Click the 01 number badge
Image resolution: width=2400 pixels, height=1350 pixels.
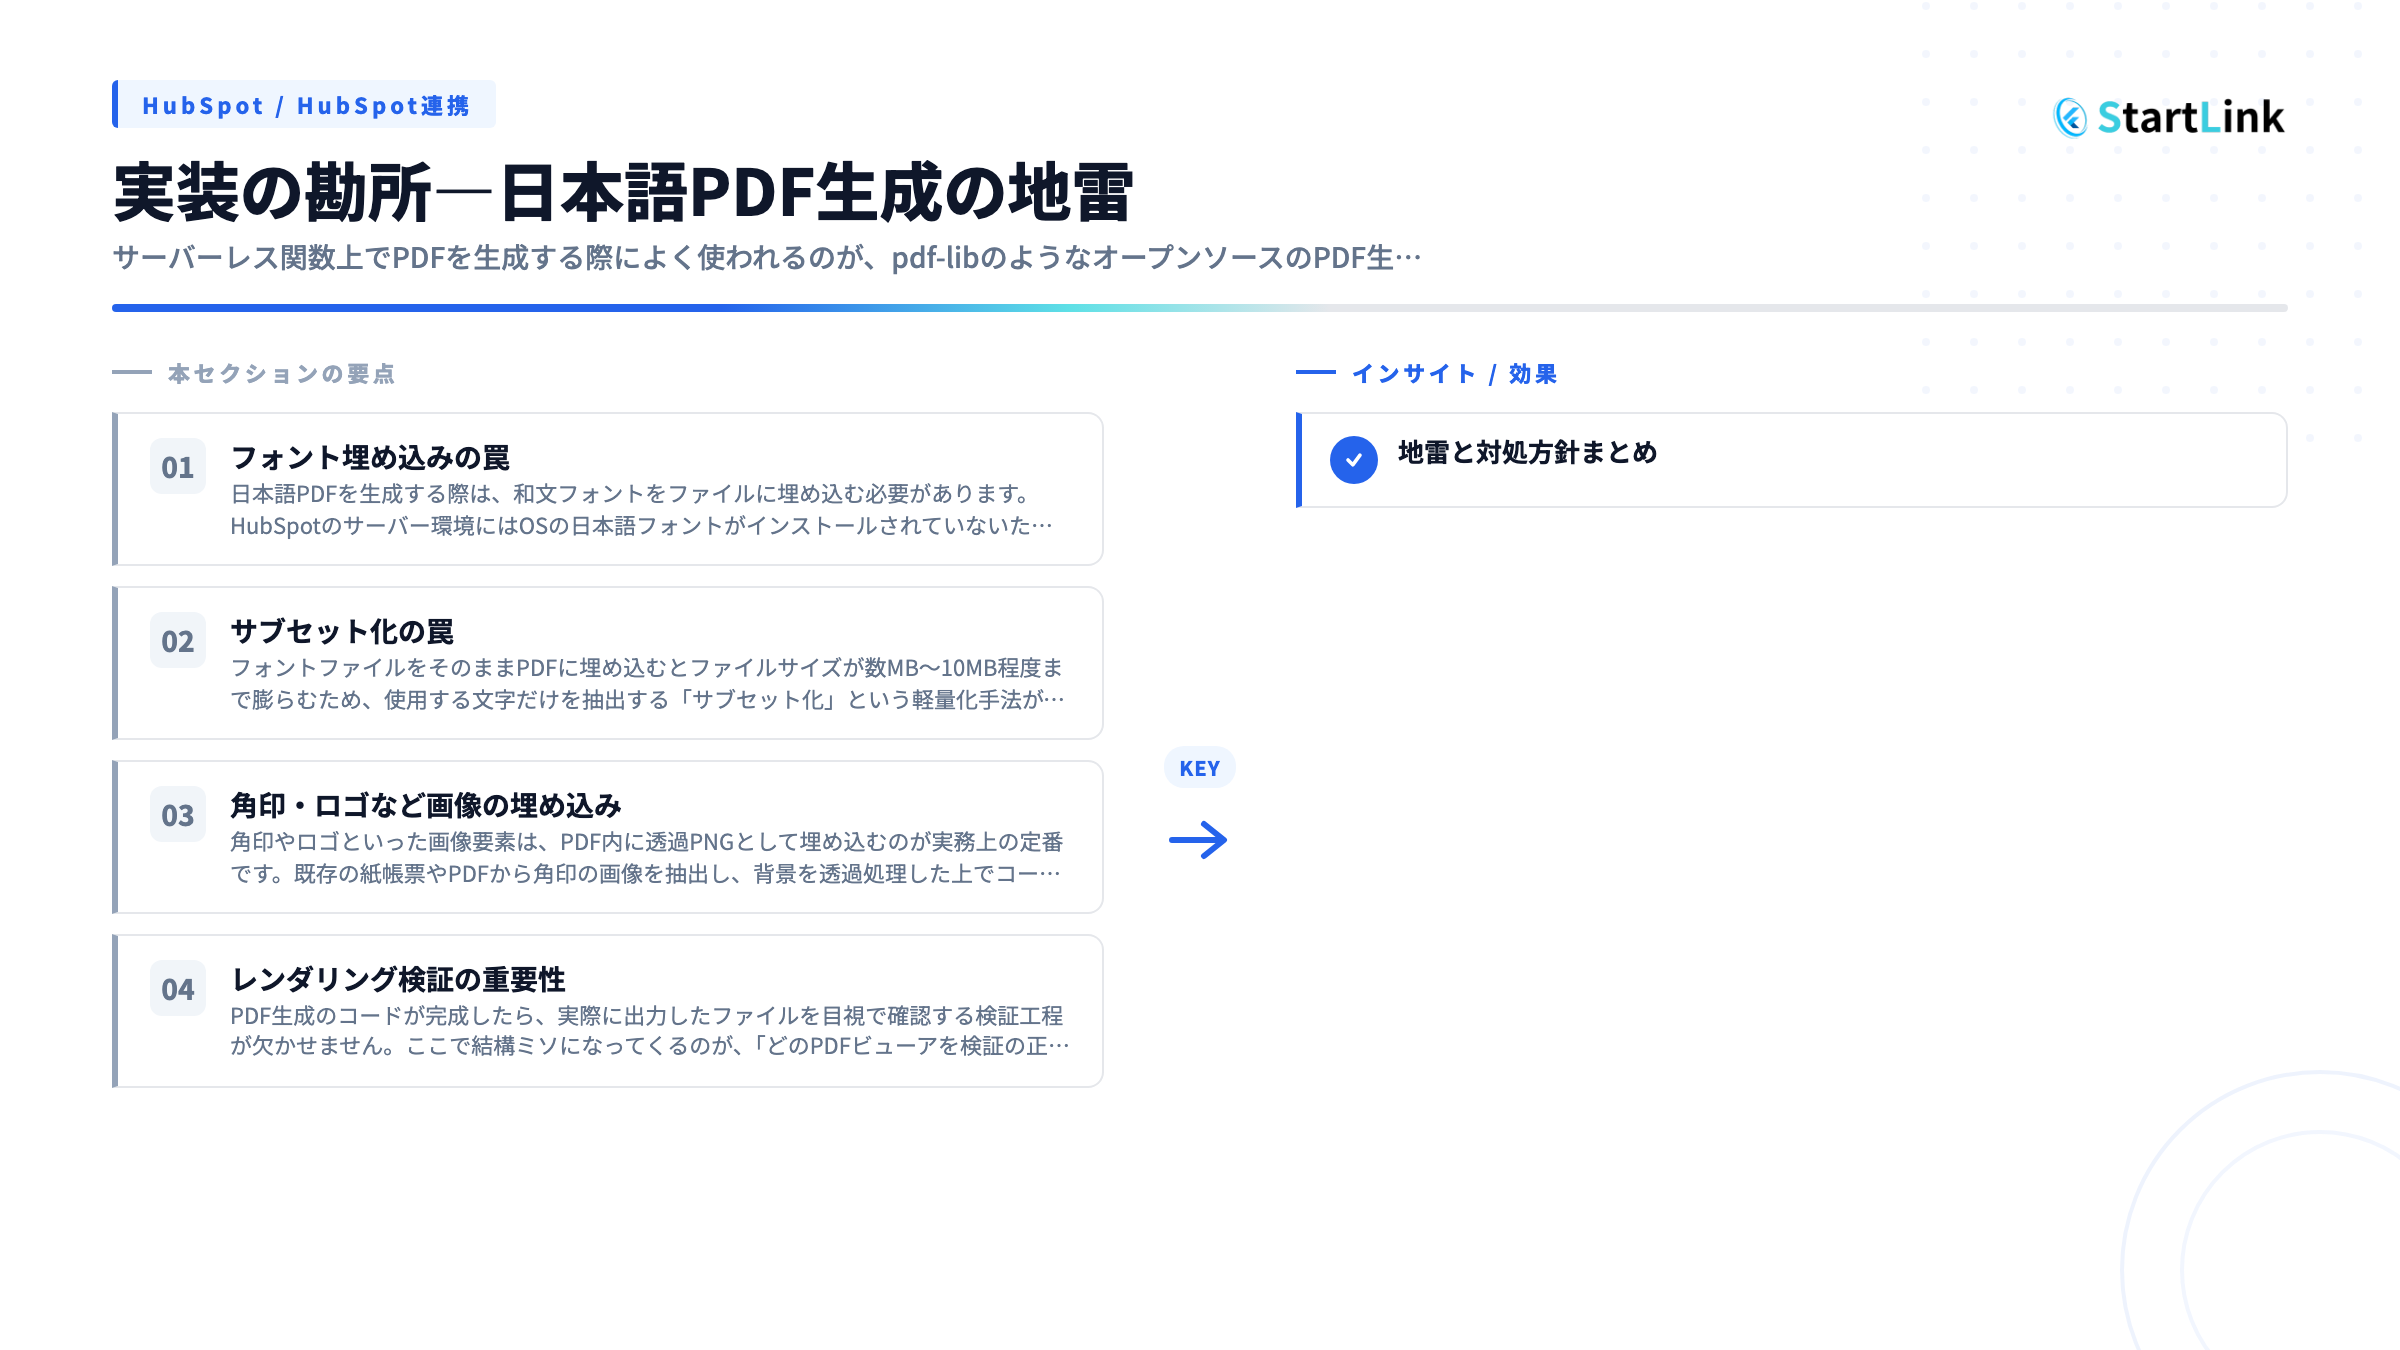point(178,467)
